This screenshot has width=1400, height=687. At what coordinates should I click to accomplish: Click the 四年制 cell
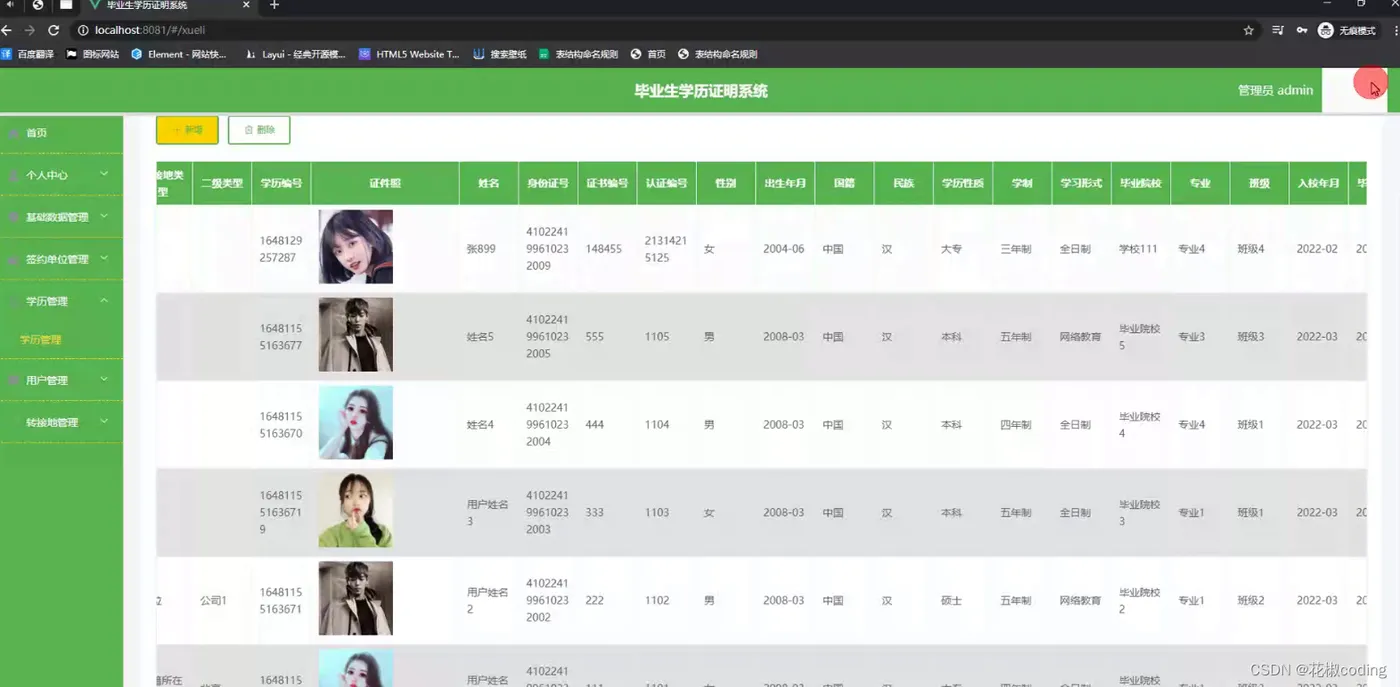coord(1016,425)
